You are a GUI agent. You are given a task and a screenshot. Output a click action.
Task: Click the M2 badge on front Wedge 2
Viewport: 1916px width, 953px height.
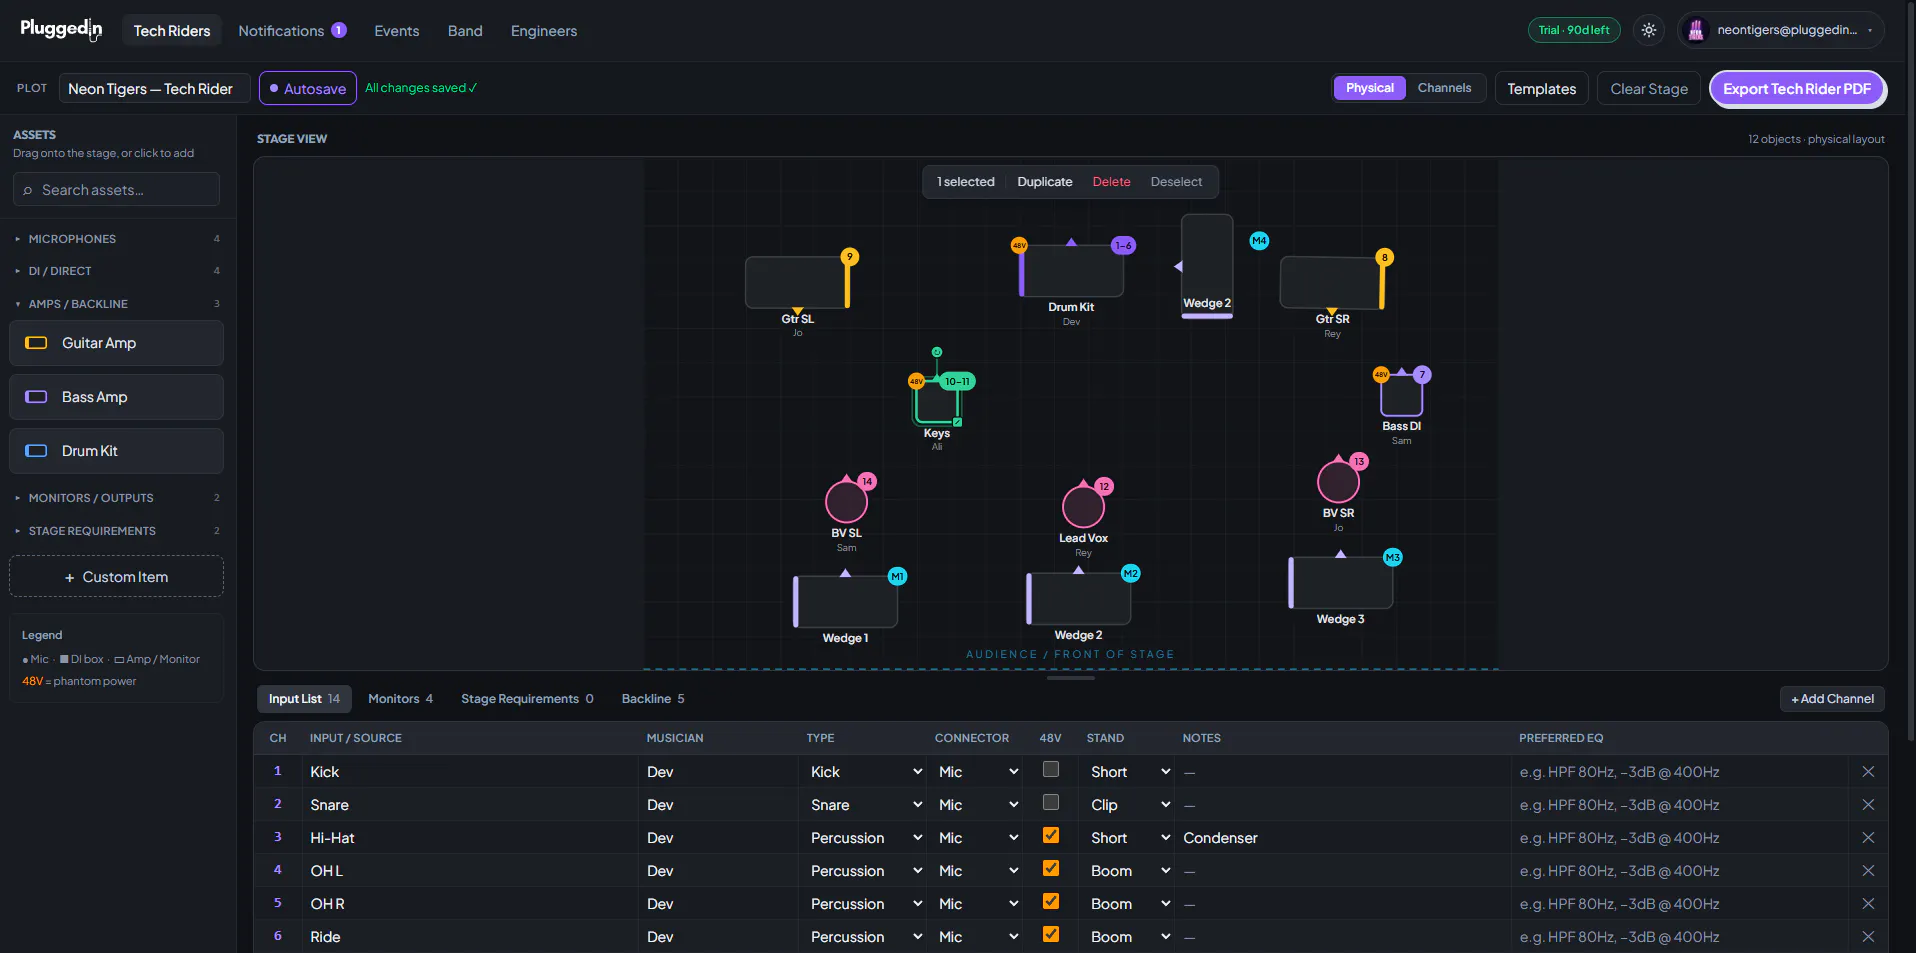click(1130, 574)
